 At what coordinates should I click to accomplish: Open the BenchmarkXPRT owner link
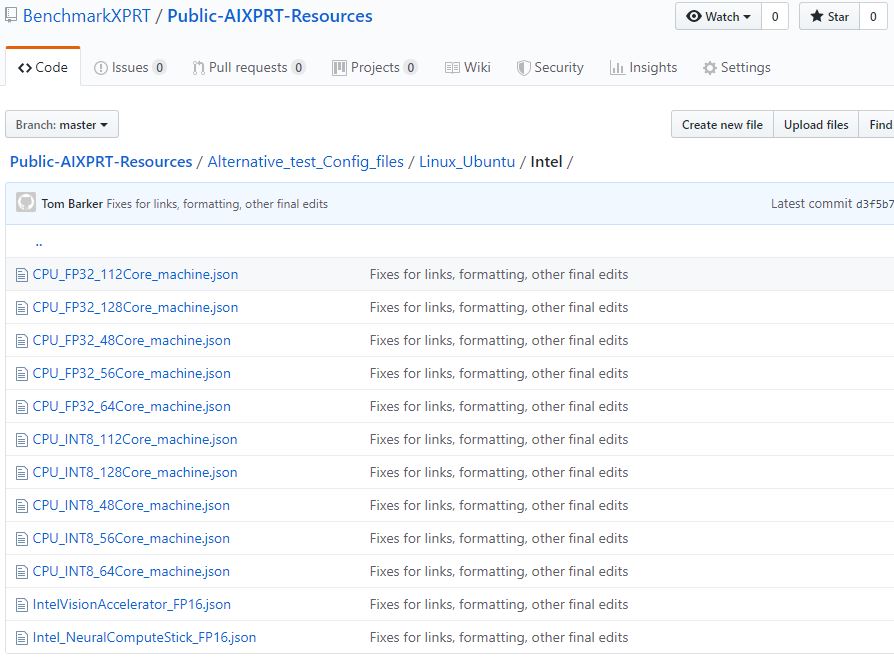87,16
